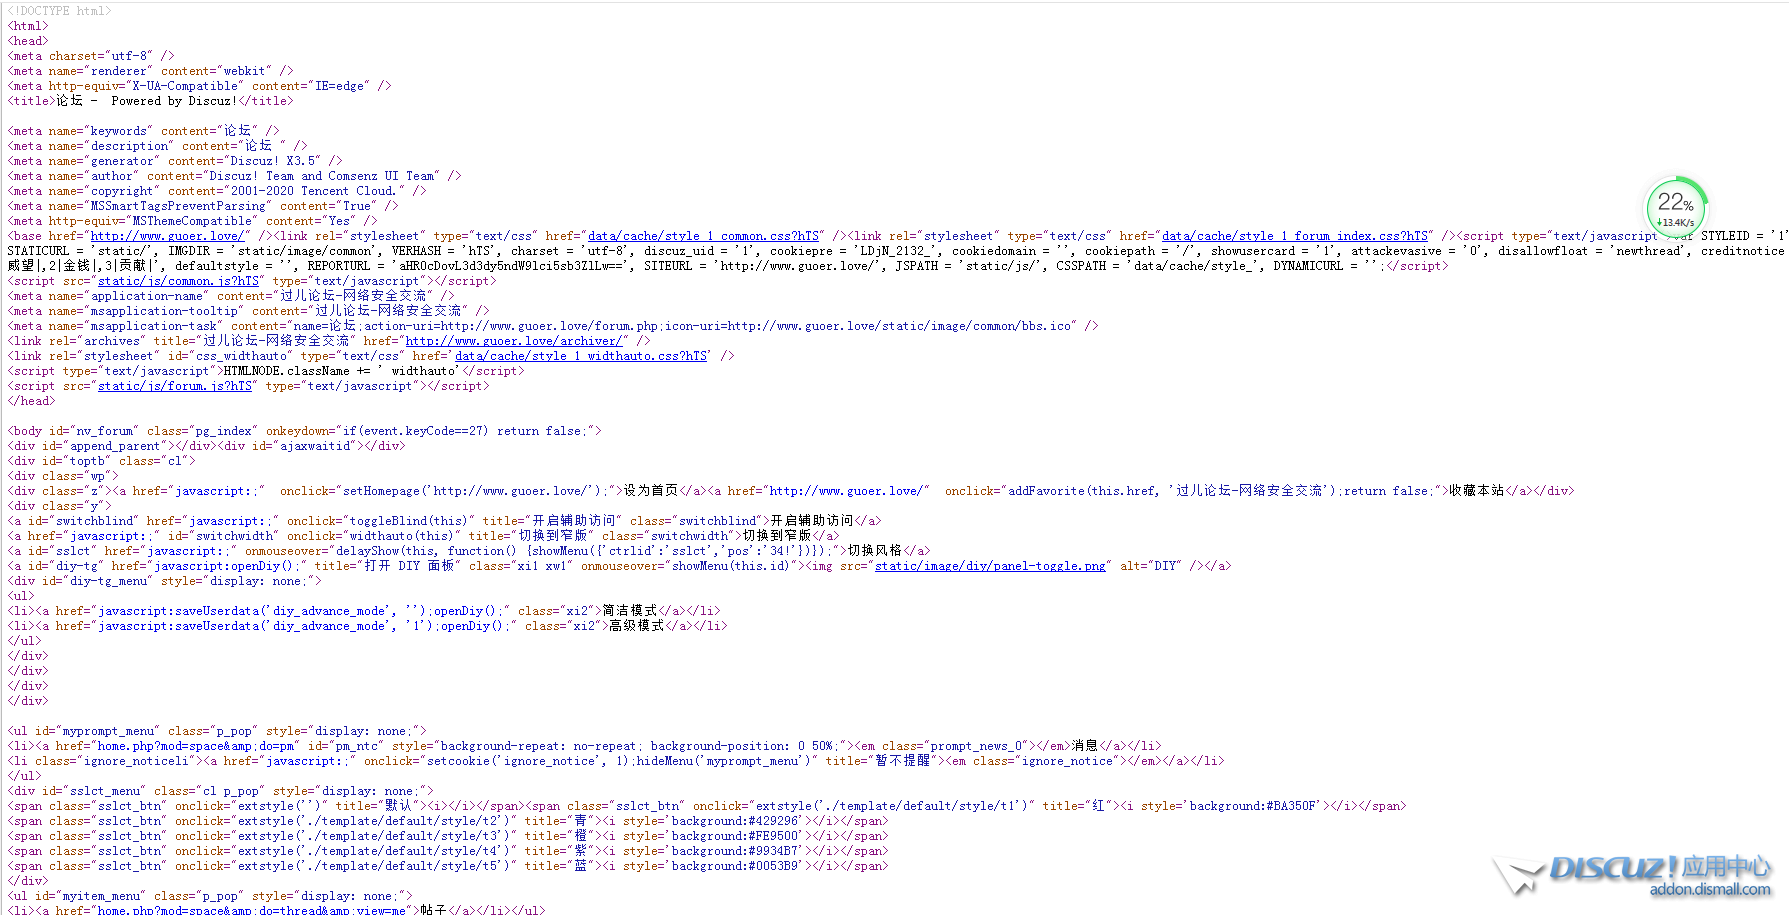This screenshot has width=1789, height=915.
Task: Click the div id="toptb" class="cl" line
Action: 102,461
